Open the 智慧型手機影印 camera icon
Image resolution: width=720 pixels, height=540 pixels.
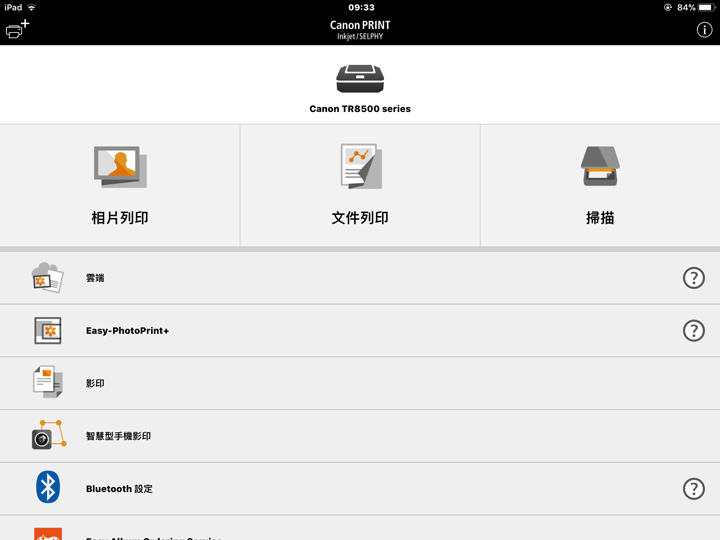(x=49, y=434)
